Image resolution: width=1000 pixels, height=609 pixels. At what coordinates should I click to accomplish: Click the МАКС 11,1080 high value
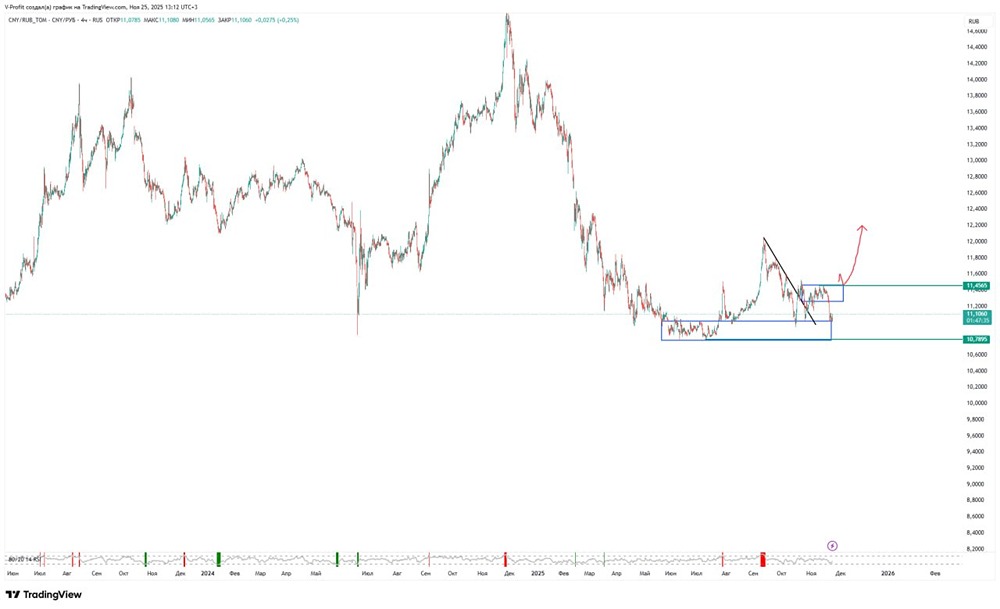pyautogui.click(x=161, y=20)
